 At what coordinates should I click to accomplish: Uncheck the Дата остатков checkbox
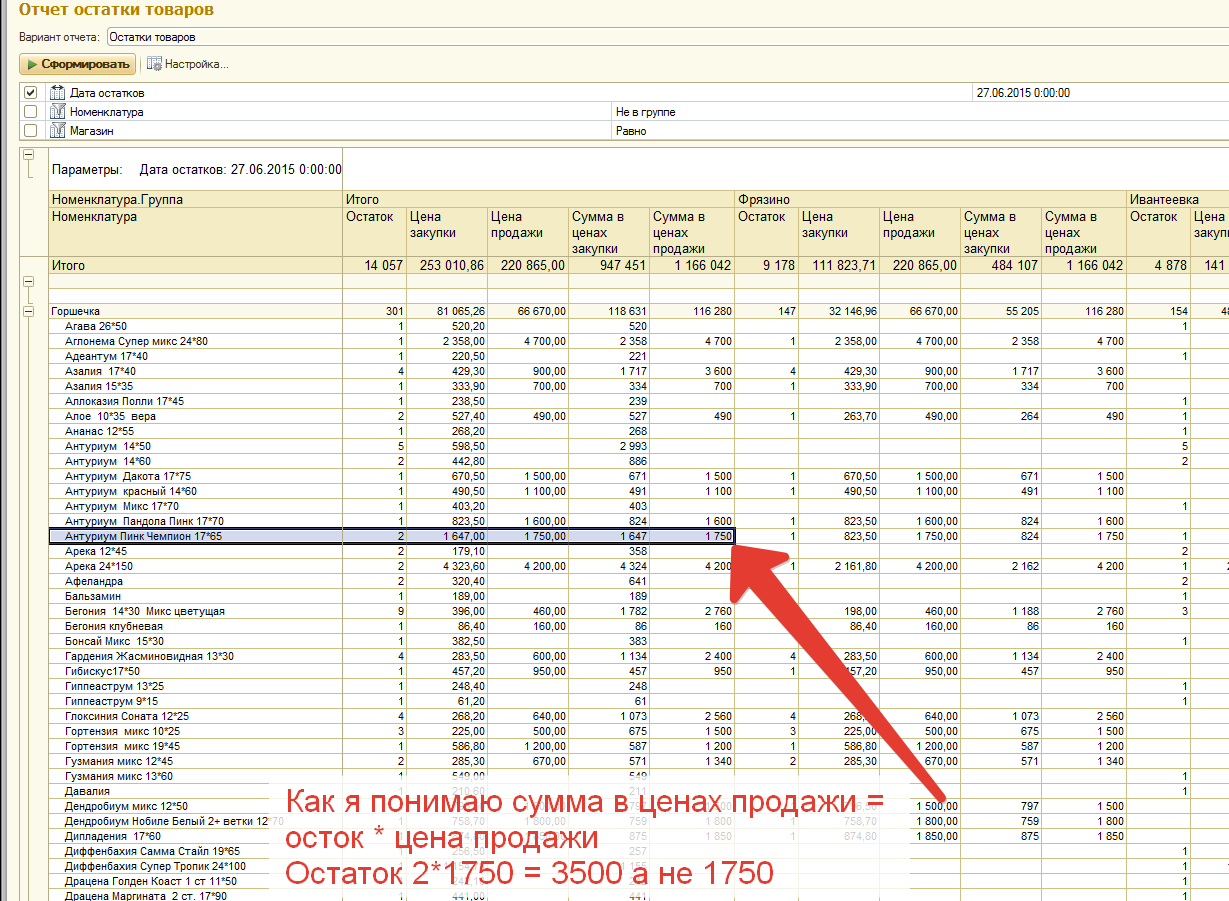(30, 93)
